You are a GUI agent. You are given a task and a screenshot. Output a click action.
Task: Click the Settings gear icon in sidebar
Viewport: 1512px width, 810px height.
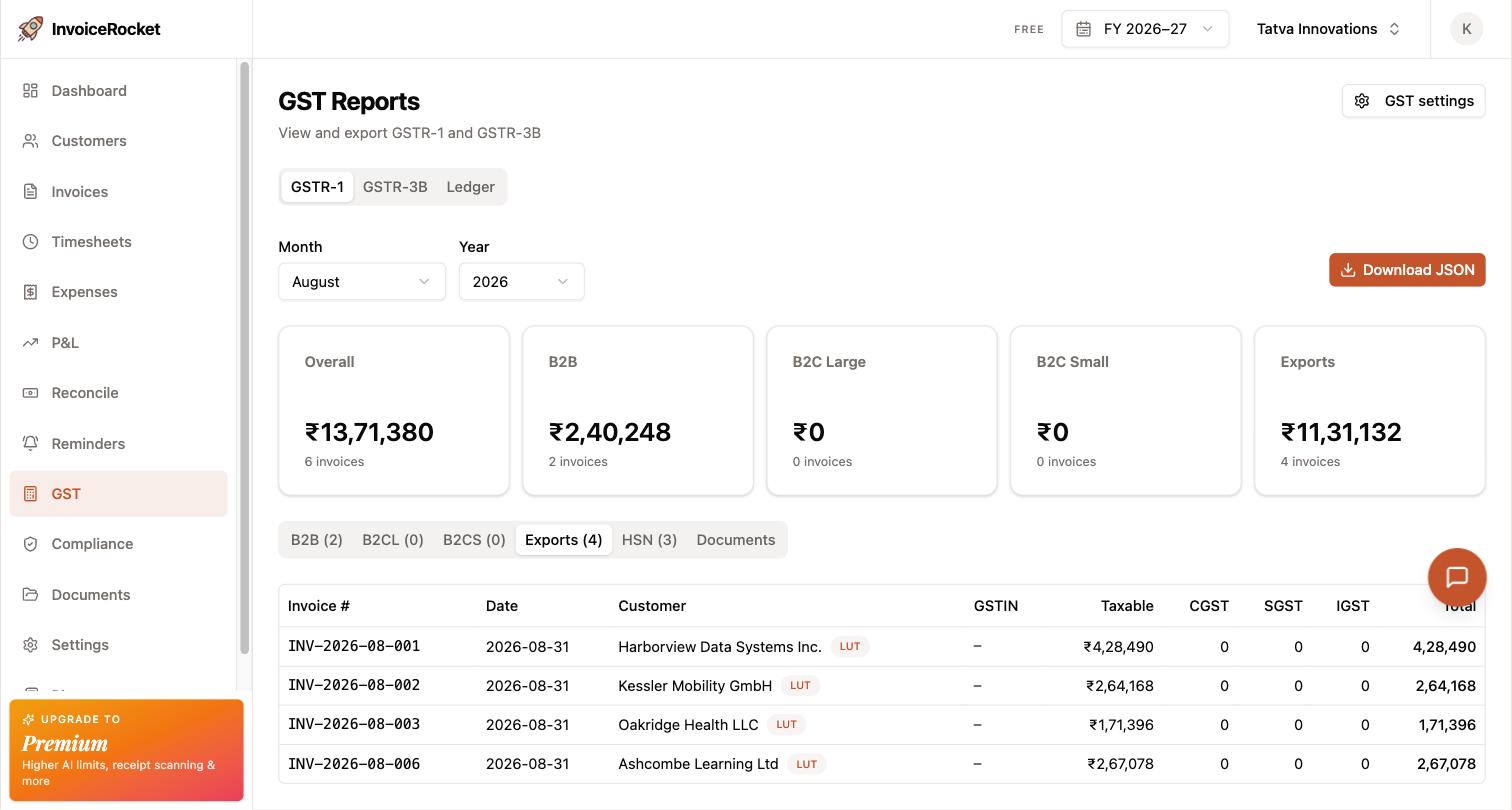pos(31,645)
